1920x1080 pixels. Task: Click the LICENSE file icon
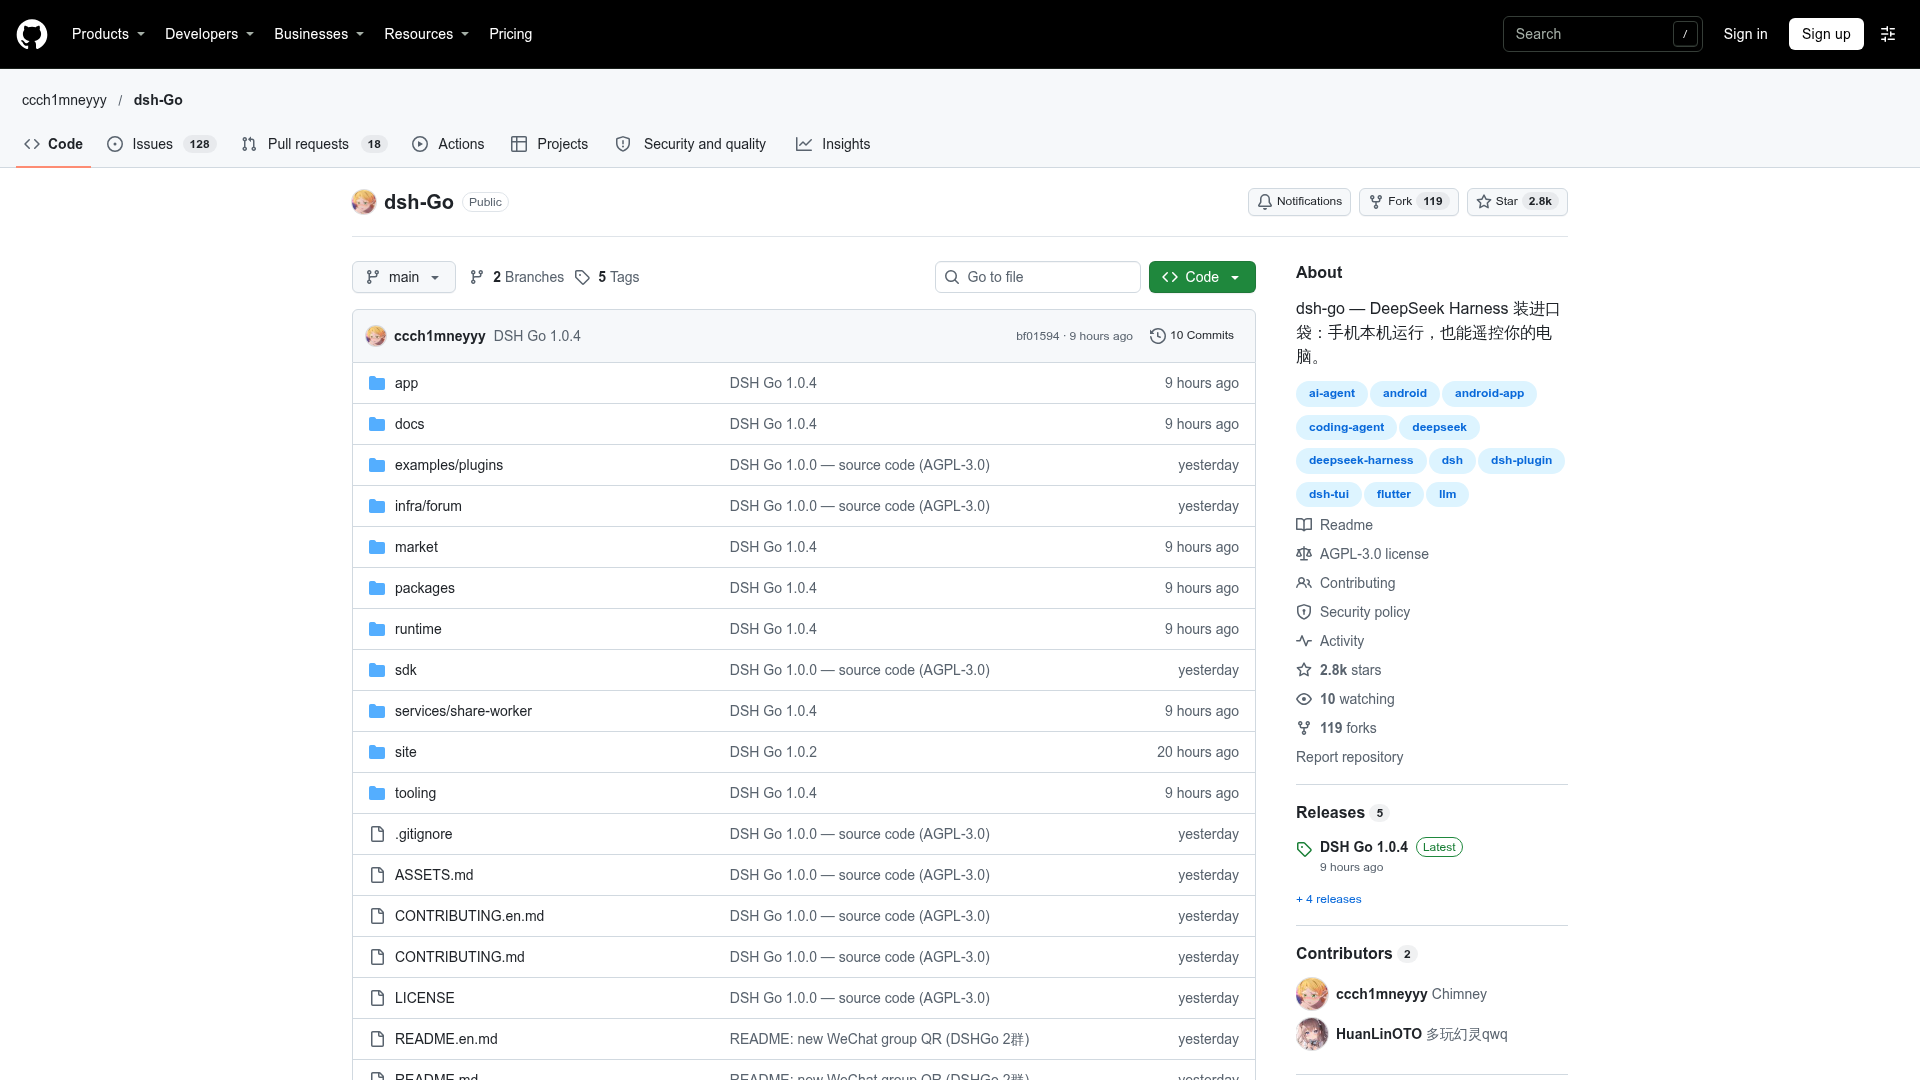coord(377,998)
